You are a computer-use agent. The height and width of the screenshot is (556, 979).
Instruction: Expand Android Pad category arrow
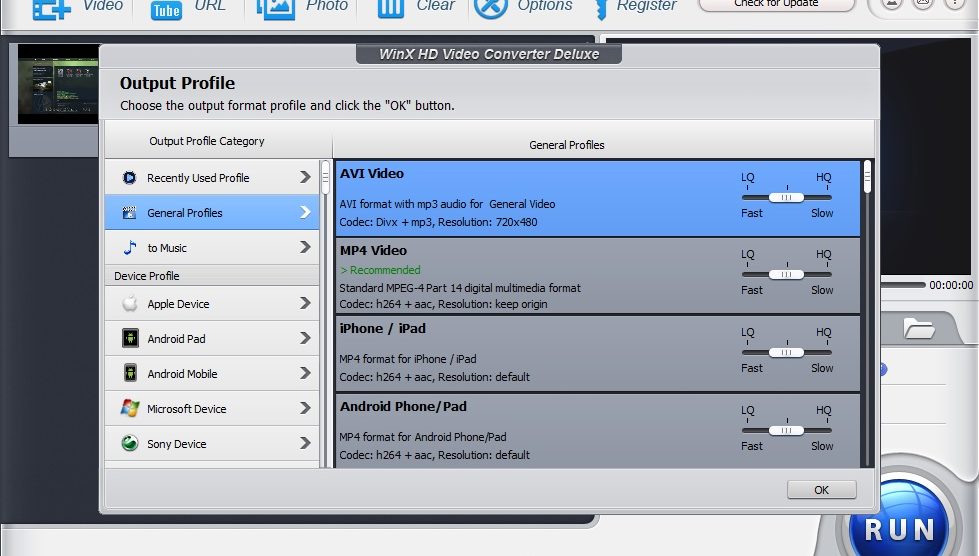(305, 338)
